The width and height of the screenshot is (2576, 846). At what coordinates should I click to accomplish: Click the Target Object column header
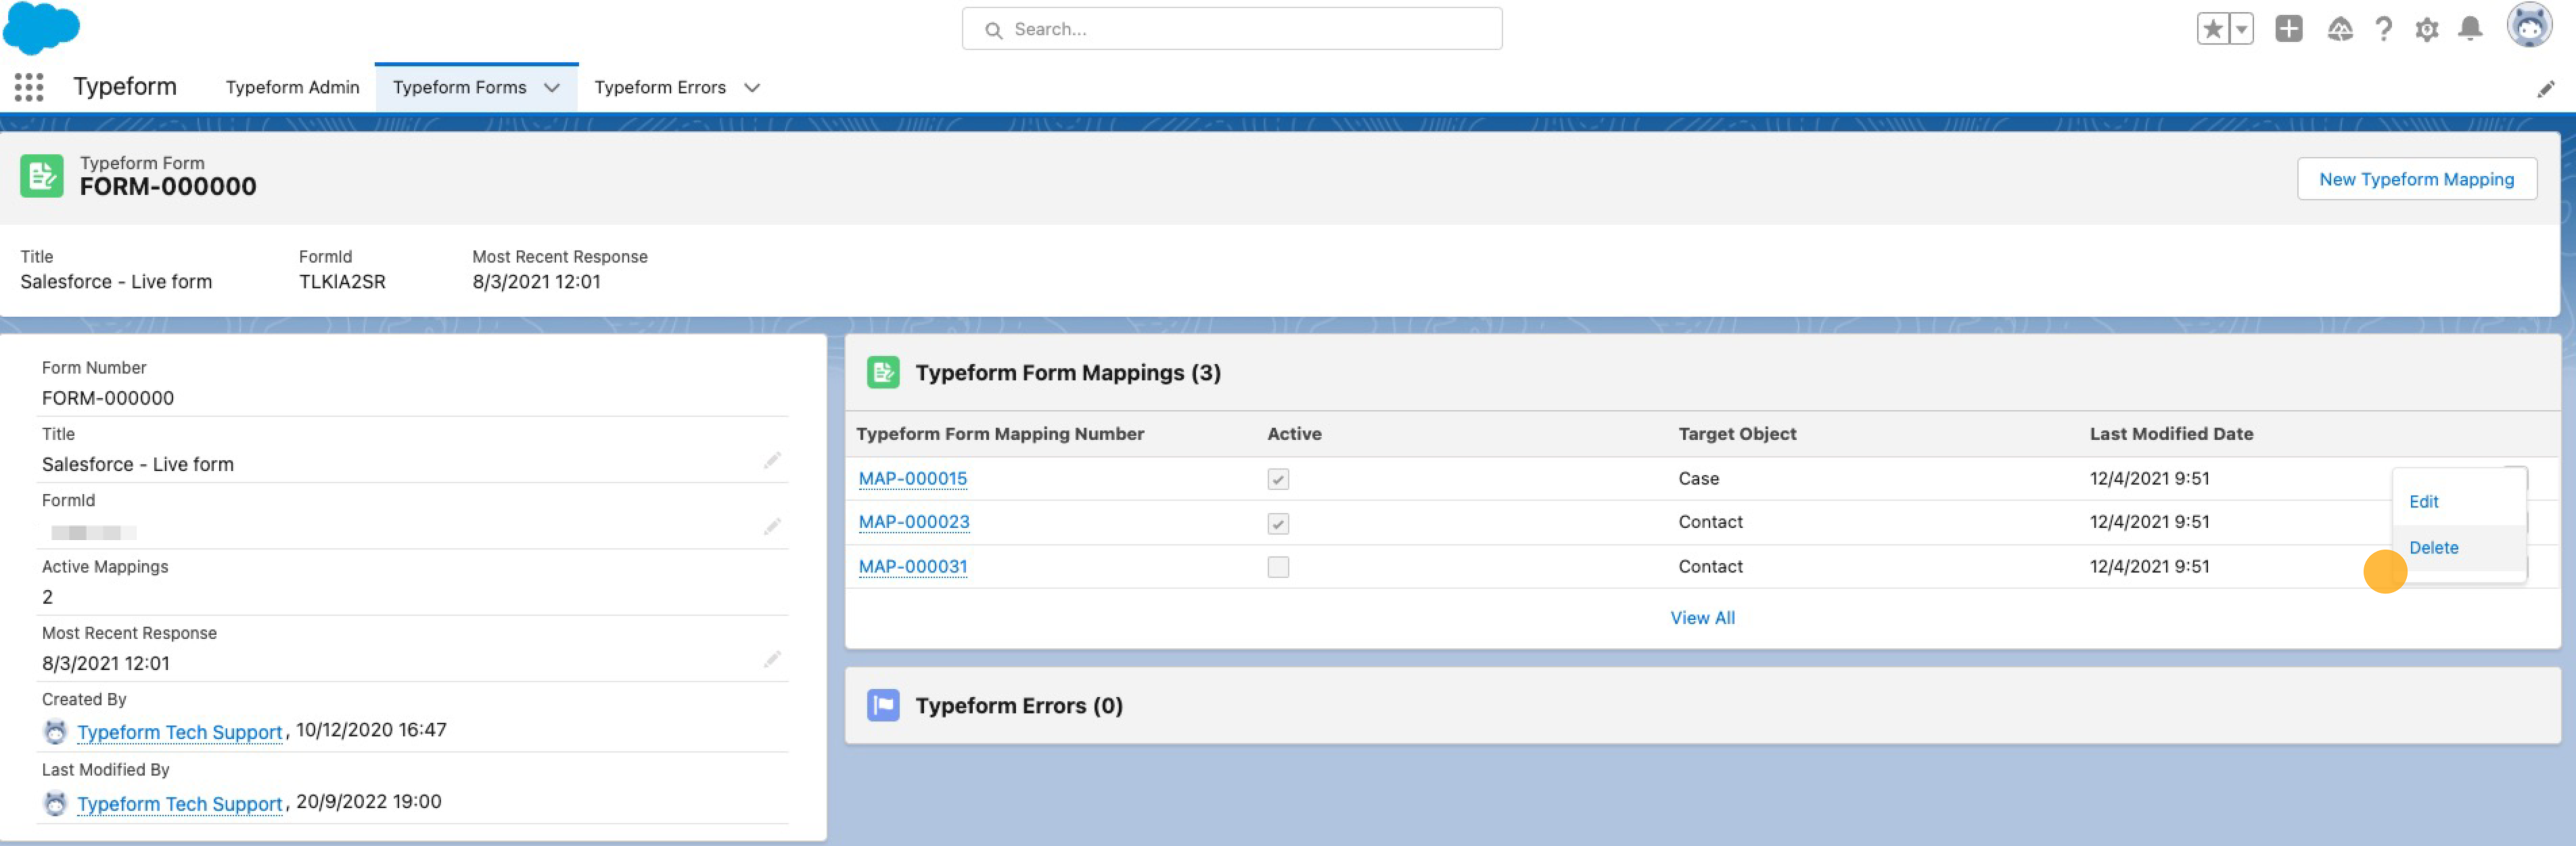pyautogui.click(x=1737, y=434)
